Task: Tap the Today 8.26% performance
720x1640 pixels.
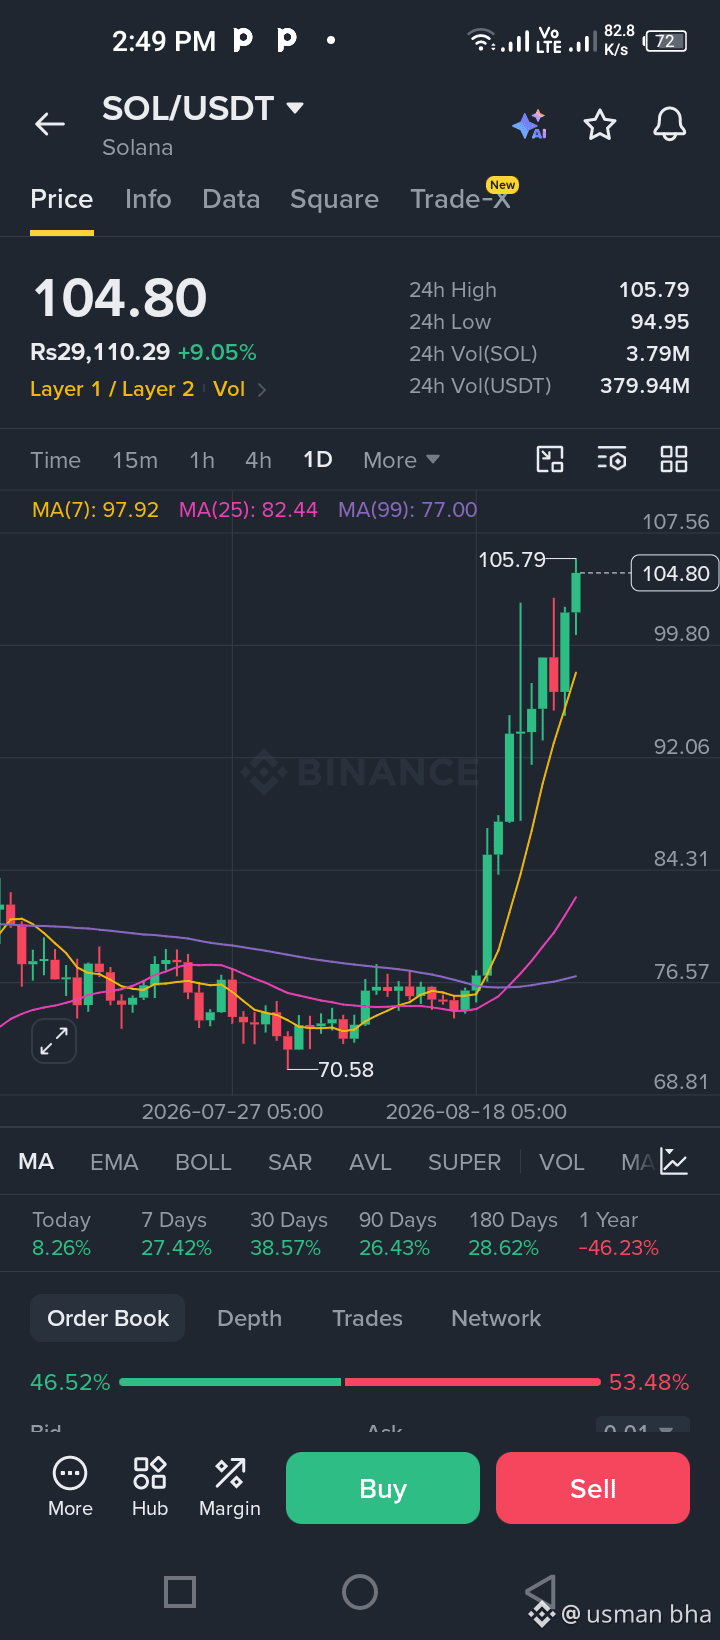Action: 61,1234
